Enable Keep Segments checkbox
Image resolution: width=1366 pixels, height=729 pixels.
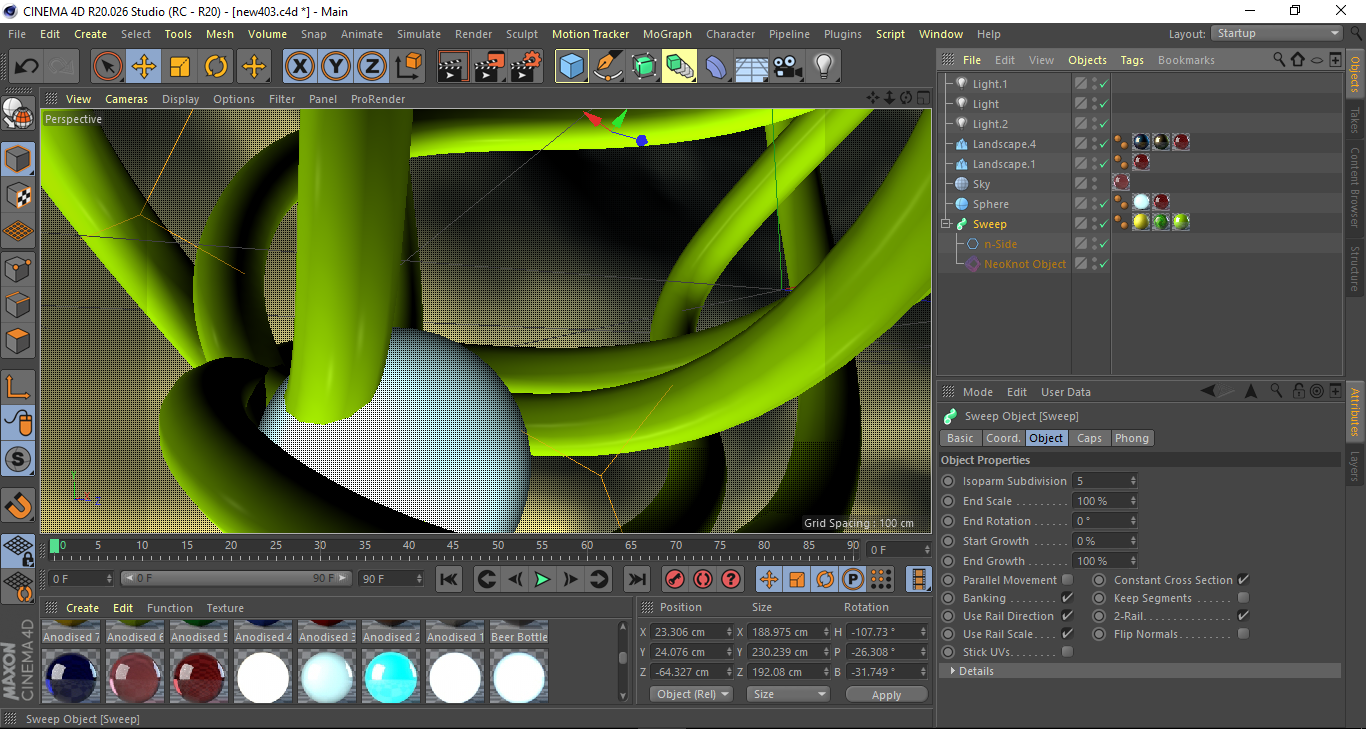pos(1243,598)
